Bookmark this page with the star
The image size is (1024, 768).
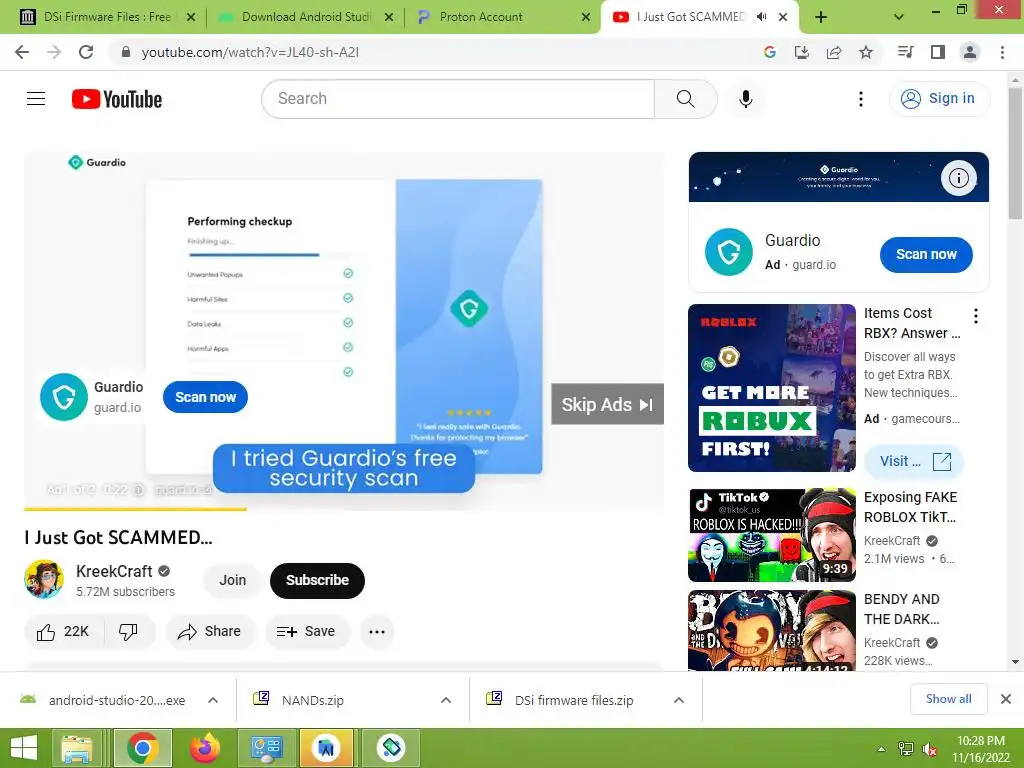(x=865, y=52)
